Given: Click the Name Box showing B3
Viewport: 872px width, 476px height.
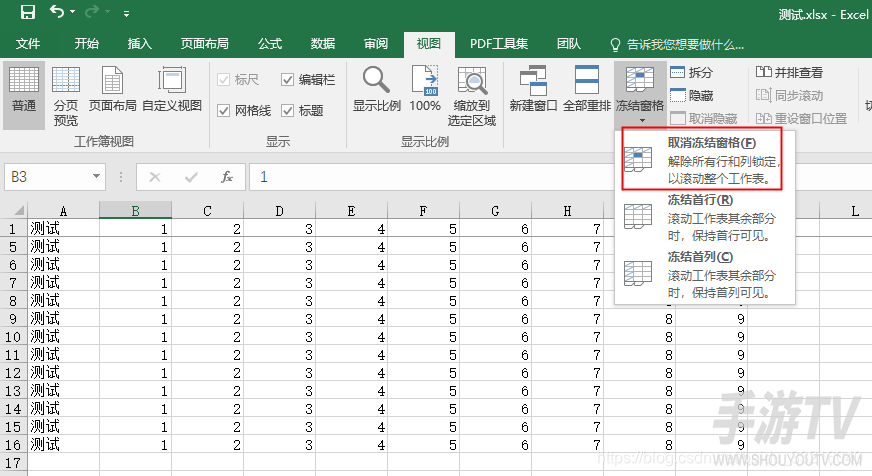Looking at the screenshot, I should tap(47, 177).
